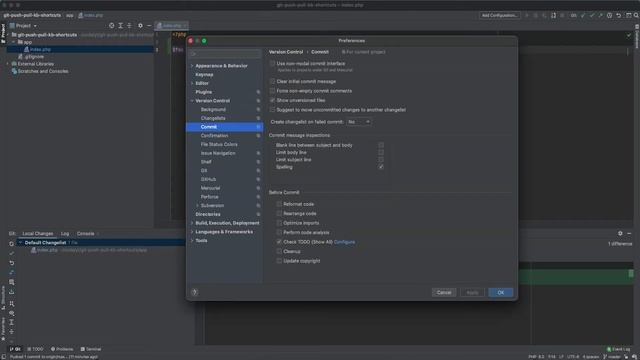
Task: Disable the Spelling inspection checkbox
Action: 381,167
